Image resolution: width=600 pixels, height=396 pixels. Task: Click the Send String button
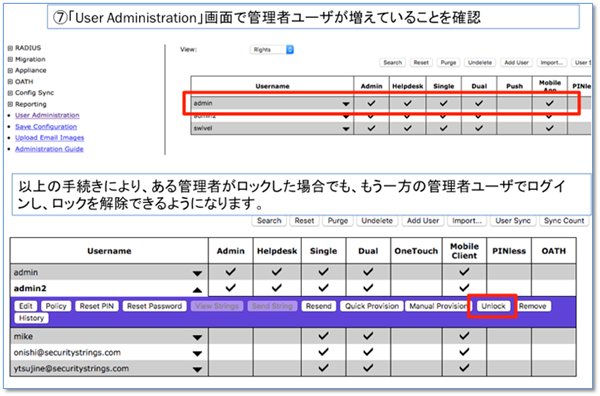coord(272,306)
